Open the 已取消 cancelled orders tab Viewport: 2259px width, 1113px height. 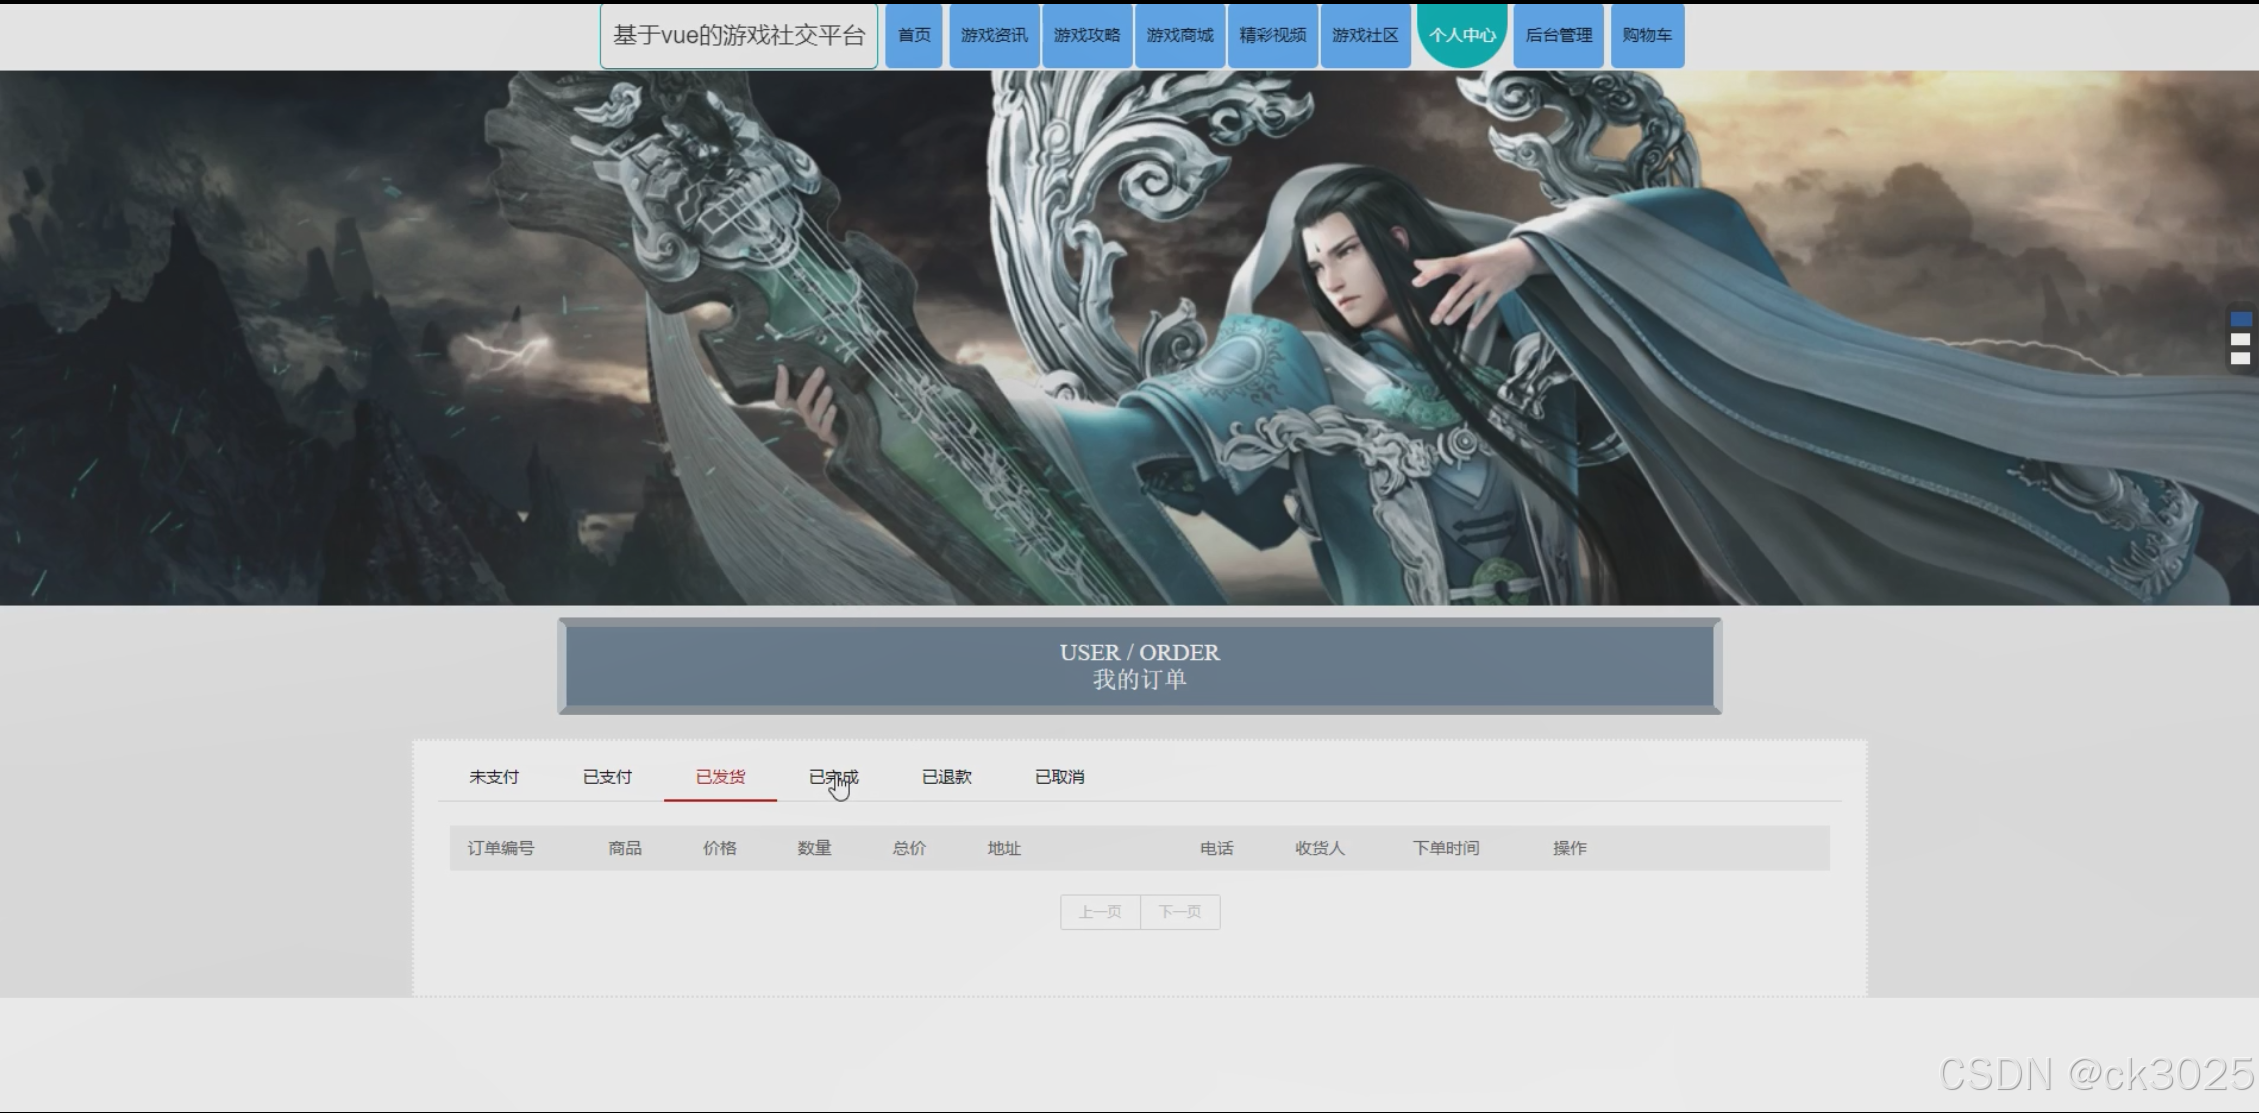pyautogui.click(x=1061, y=776)
